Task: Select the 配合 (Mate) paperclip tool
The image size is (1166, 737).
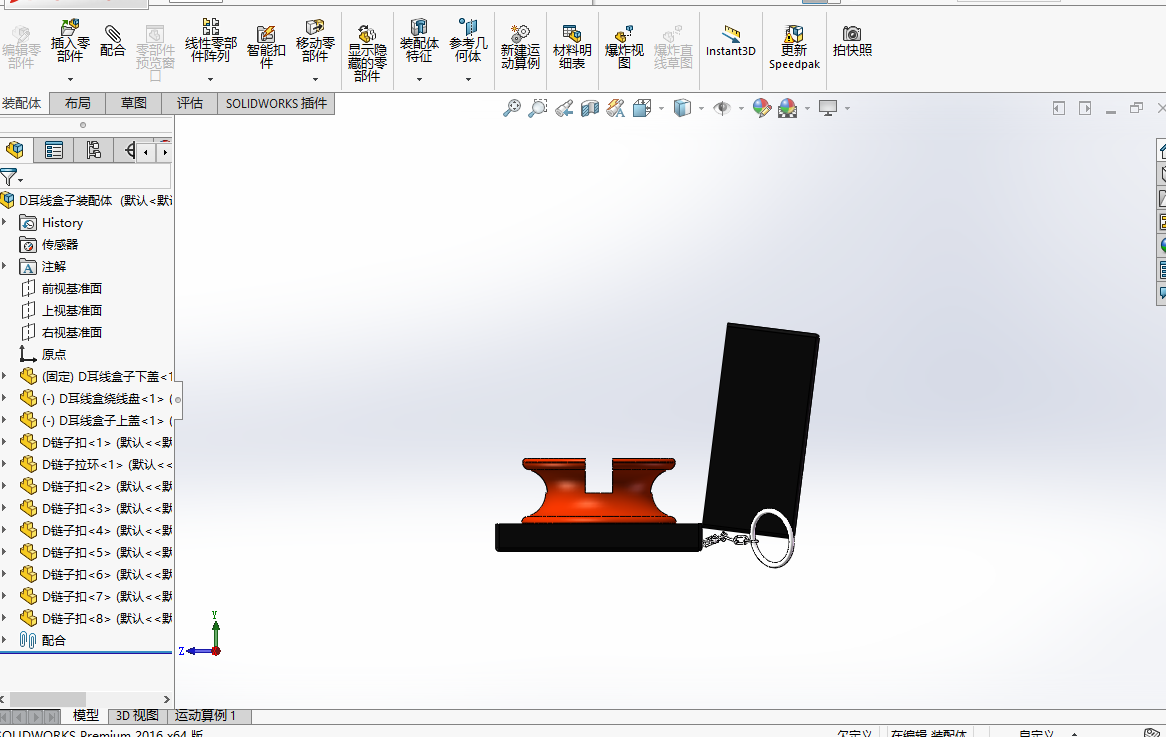Action: click(x=112, y=42)
